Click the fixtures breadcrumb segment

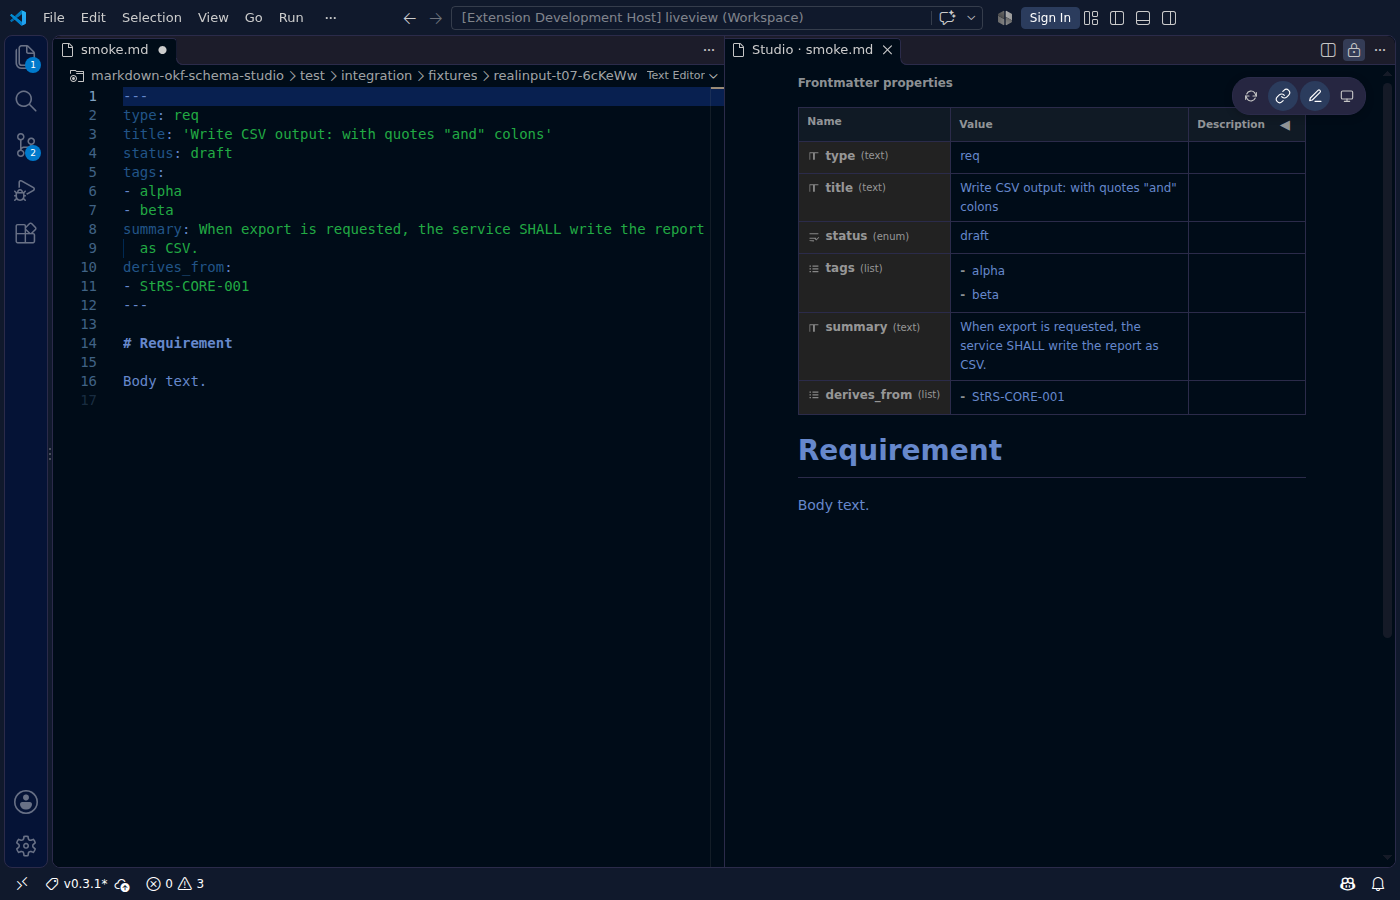[x=453, y=76]
